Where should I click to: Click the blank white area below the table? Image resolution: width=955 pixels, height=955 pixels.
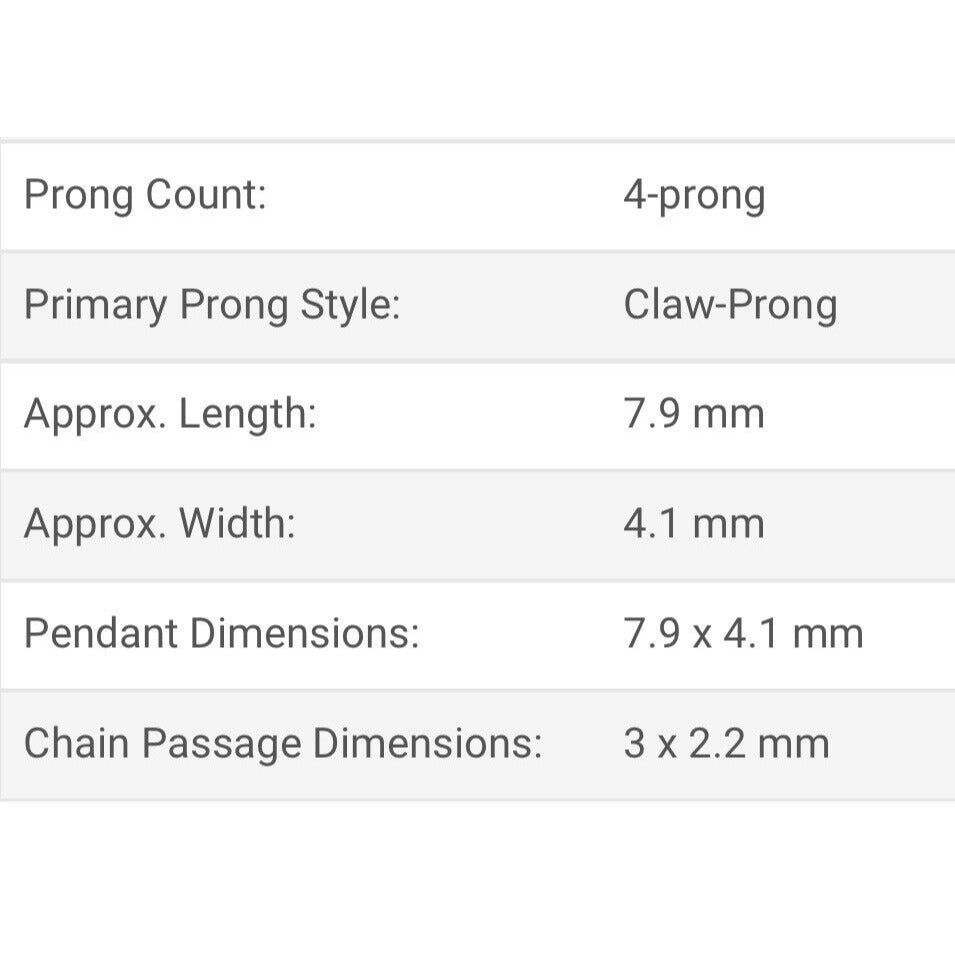(x=477, y=880)
